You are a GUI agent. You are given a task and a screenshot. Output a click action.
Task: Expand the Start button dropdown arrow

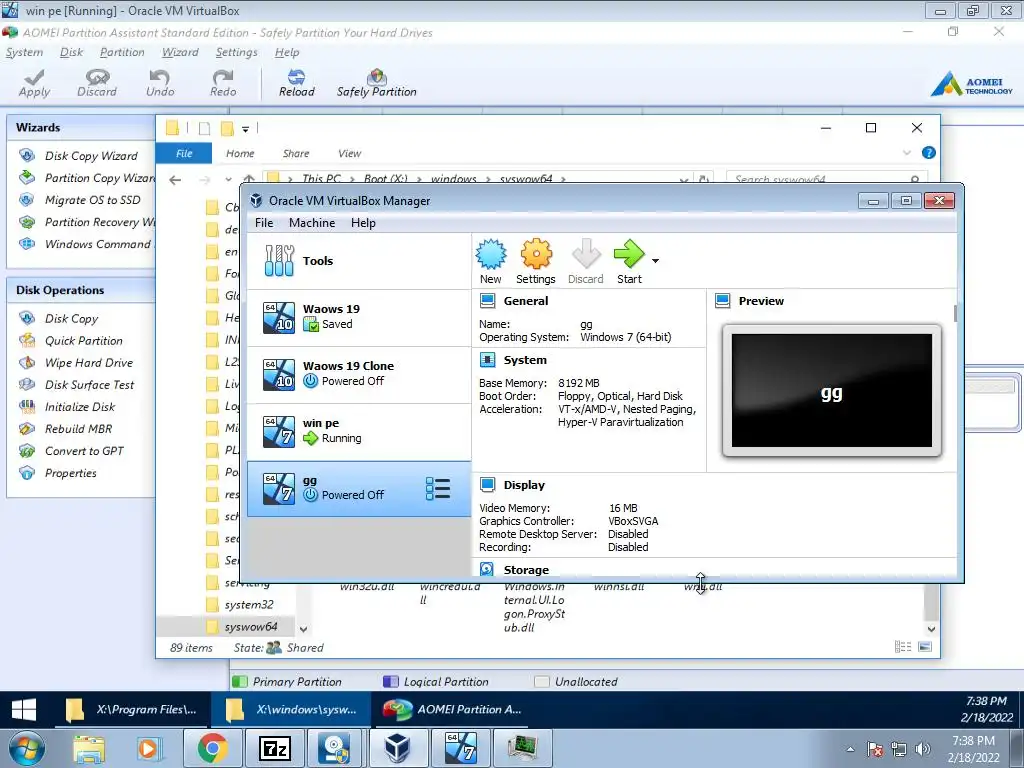655,261
